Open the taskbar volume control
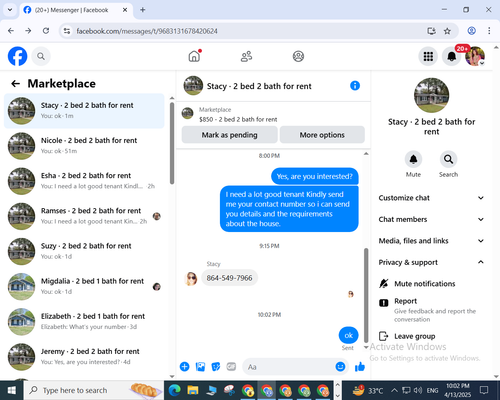This screenshot has width=500, height=400. tap(418, 390)
